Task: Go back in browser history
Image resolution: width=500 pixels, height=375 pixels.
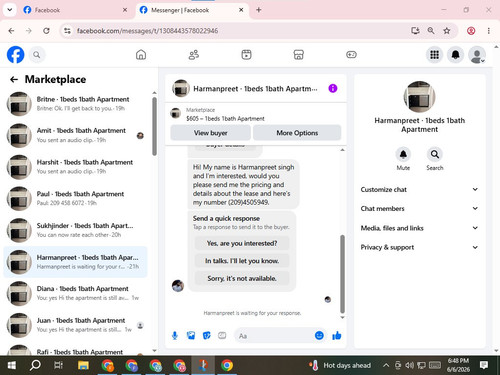Action: point(11,31)
